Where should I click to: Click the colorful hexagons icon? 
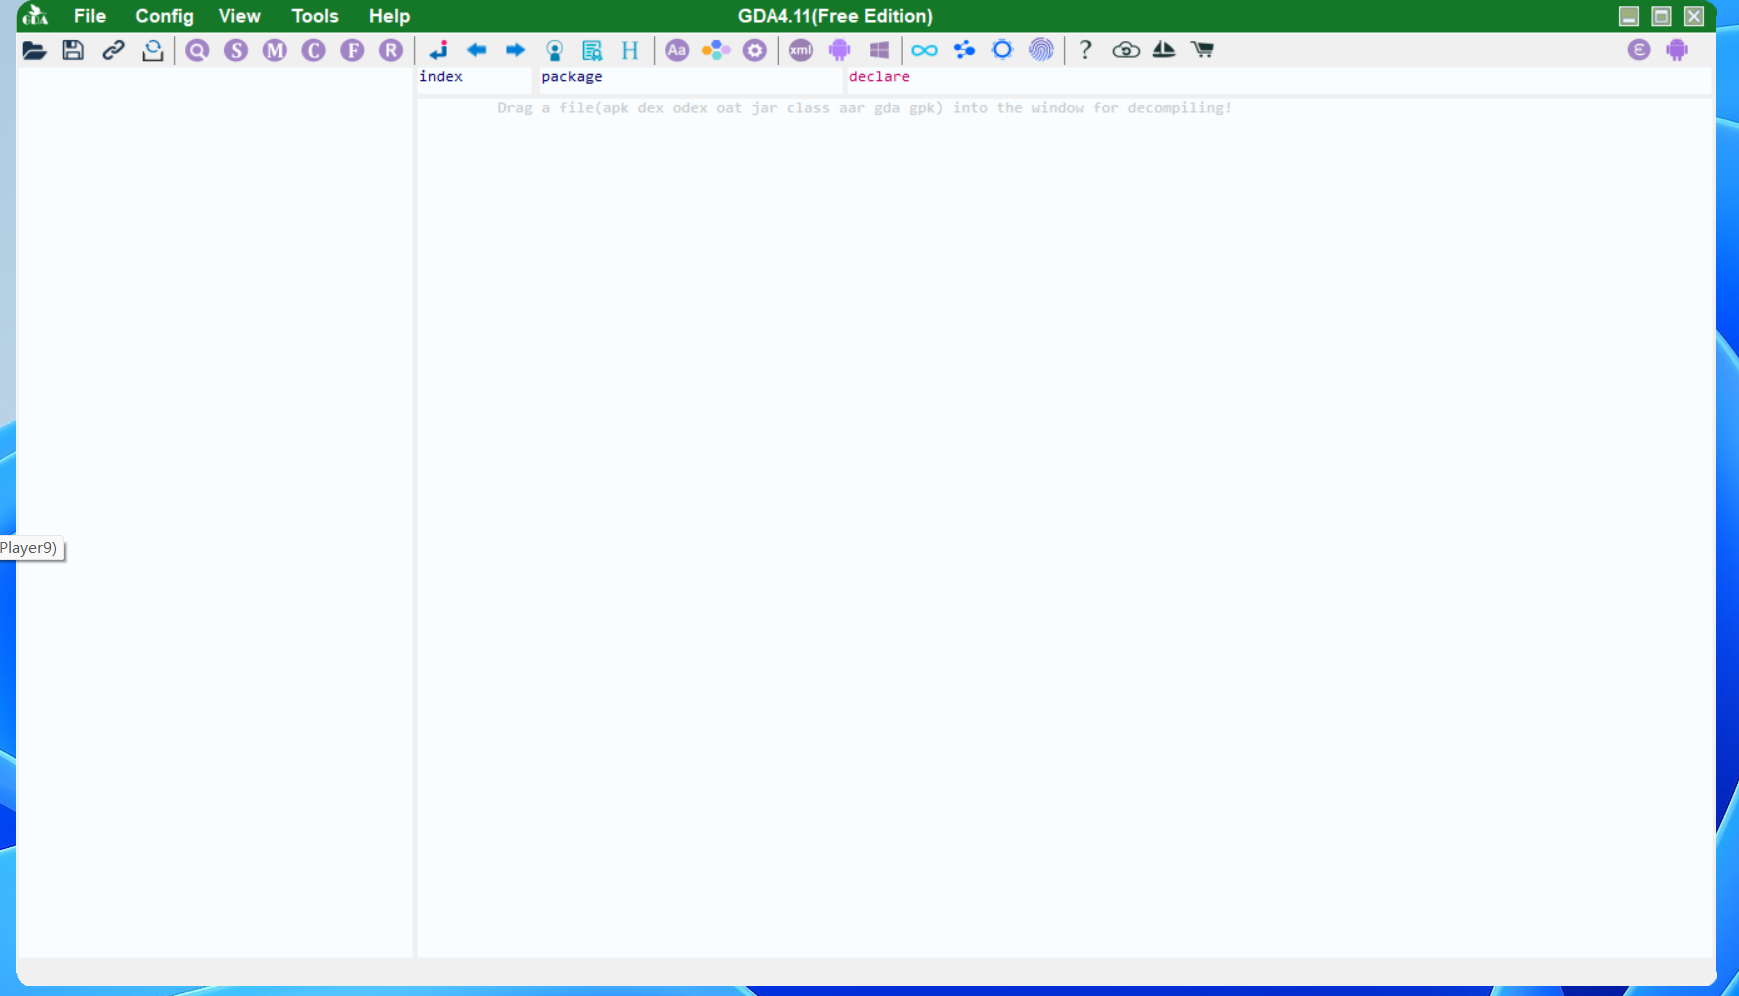716,50
